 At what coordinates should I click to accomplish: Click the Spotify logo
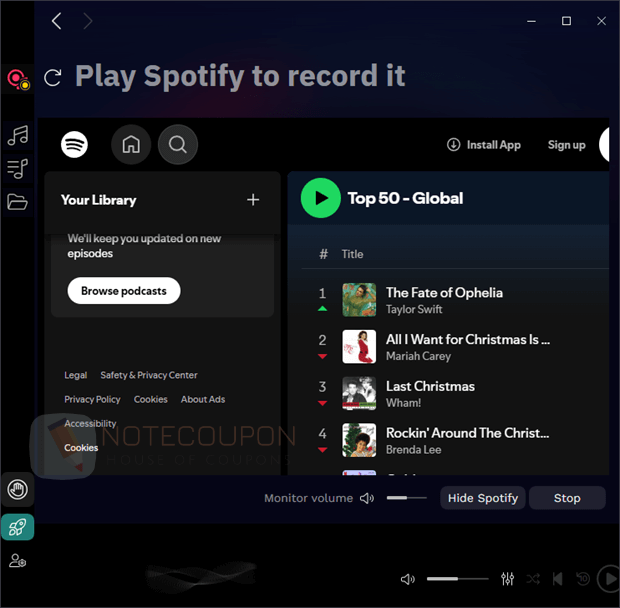pos(74,145)
